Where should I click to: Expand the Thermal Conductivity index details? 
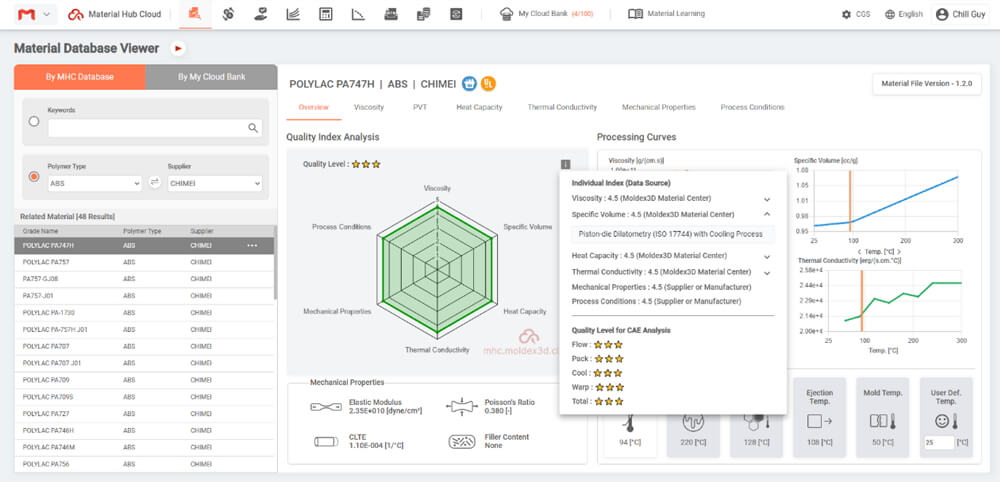pos(767,272)
